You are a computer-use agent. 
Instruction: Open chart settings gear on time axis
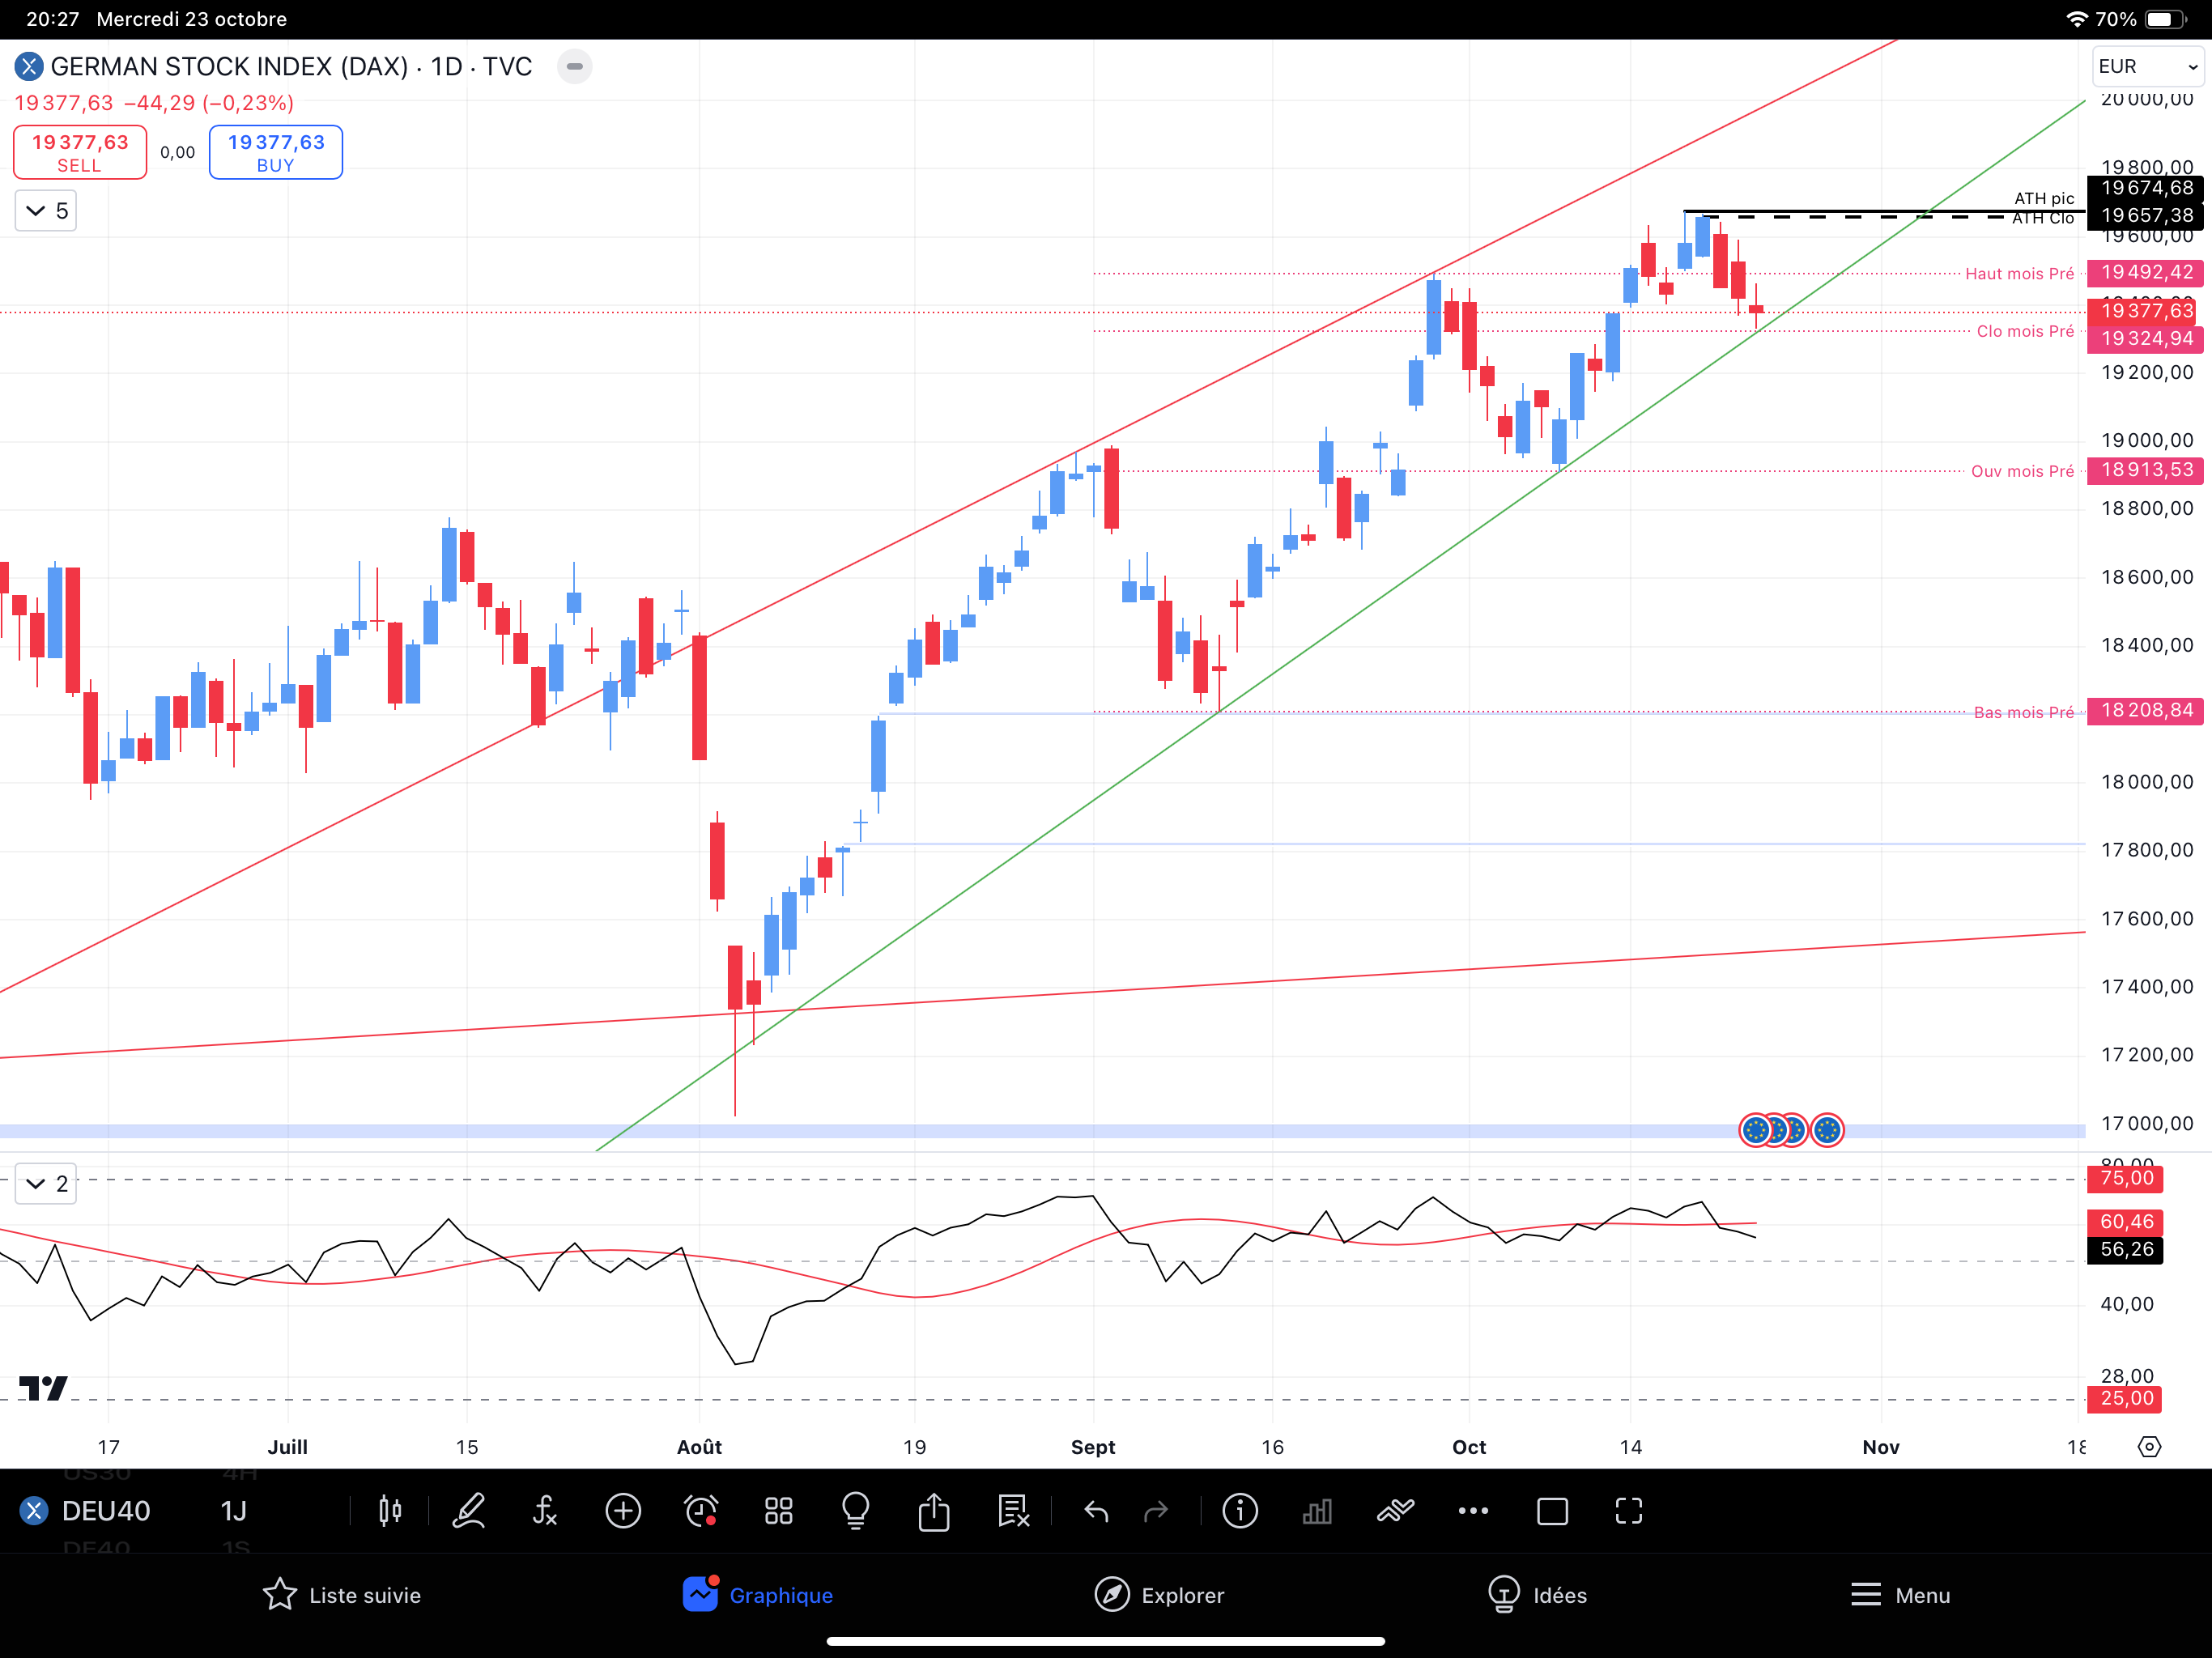tap(2149, 1446)
